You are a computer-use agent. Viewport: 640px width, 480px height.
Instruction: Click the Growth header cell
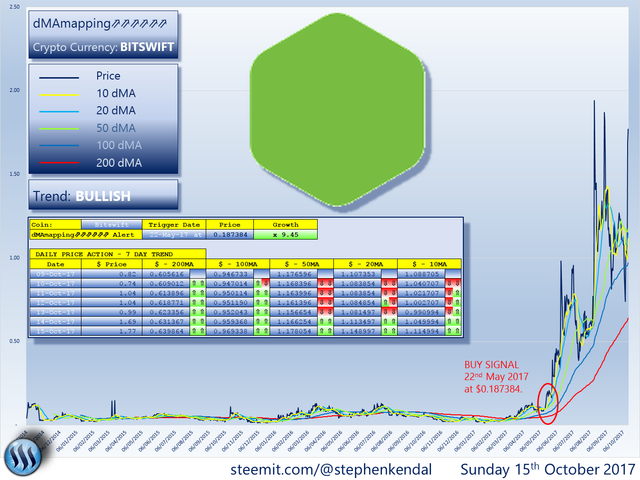(x=285, y=224)
